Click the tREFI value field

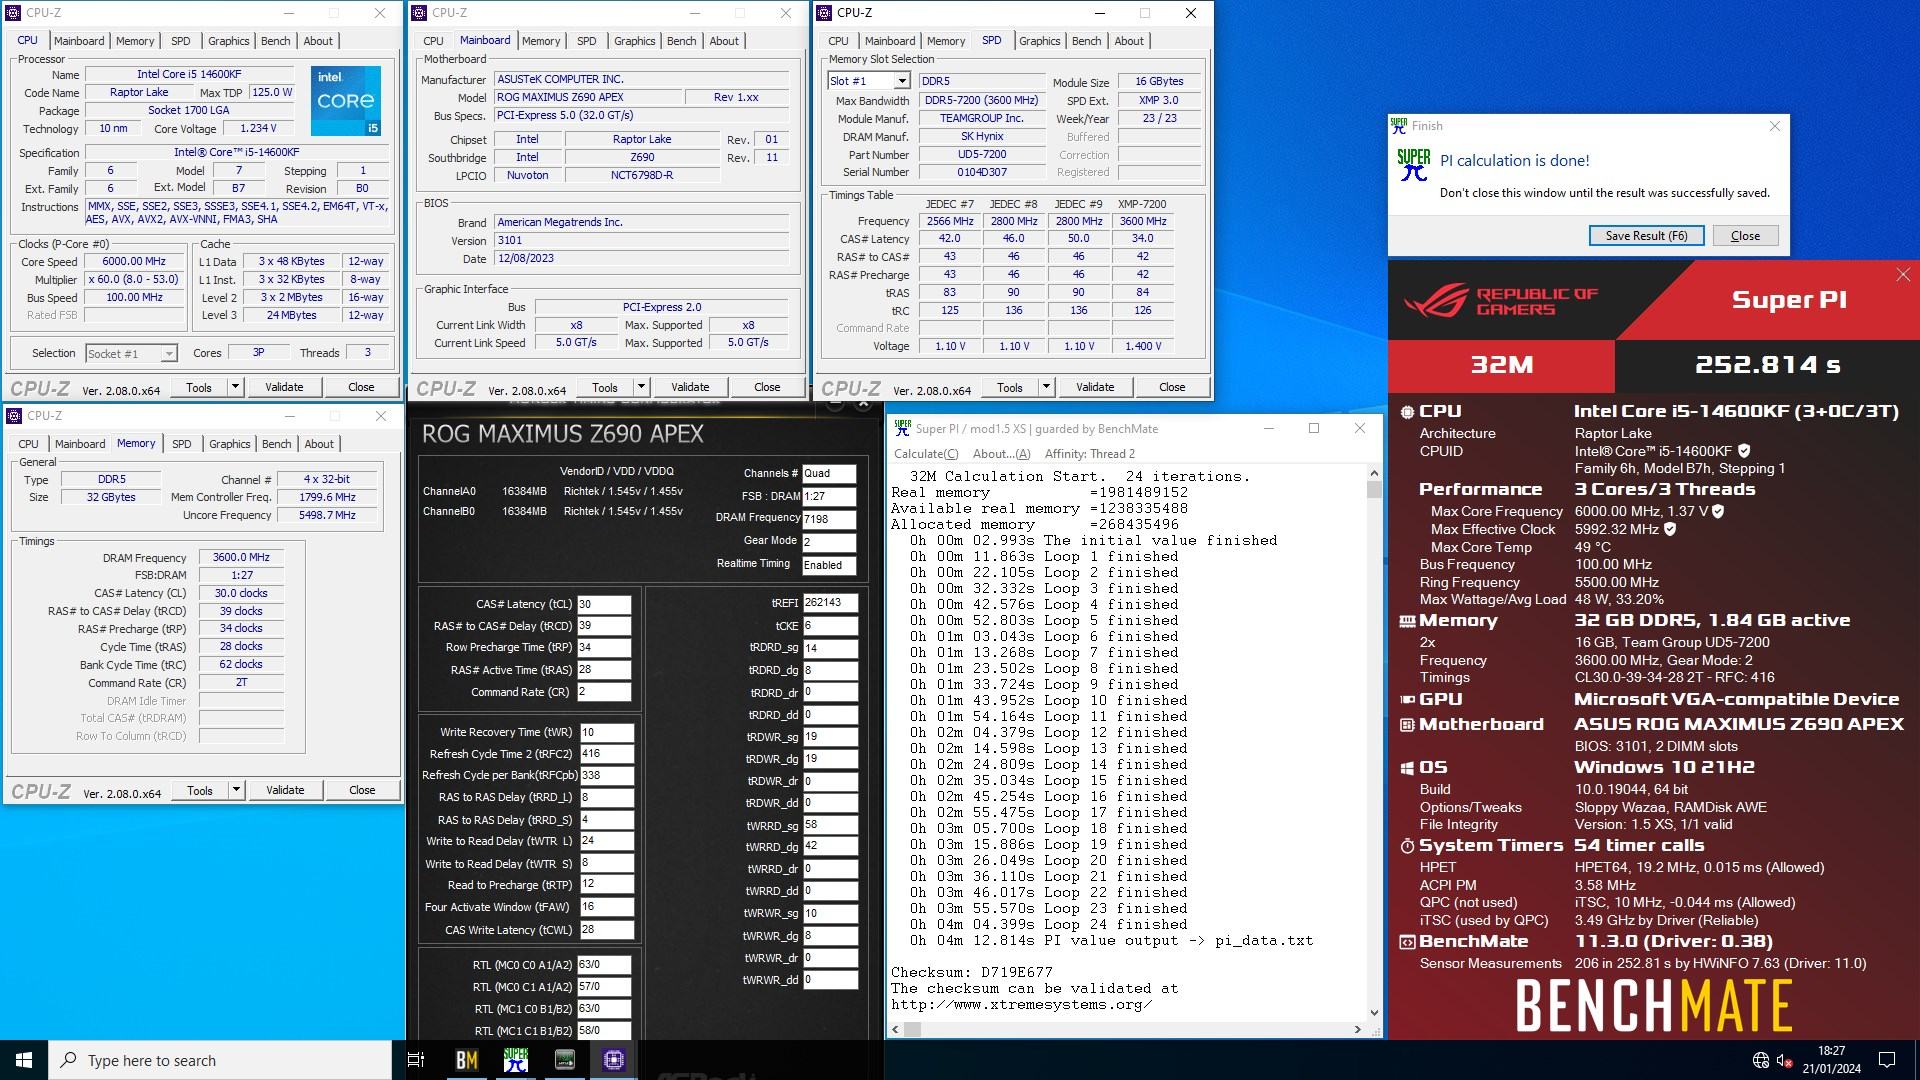coord(829,603)
